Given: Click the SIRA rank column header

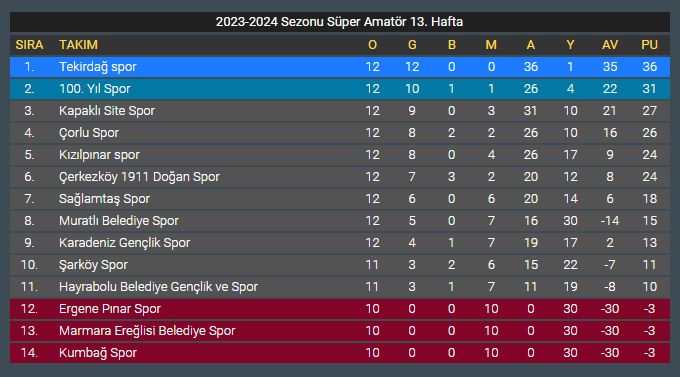Looking at the screenshot, I should [x=29, y=45].
